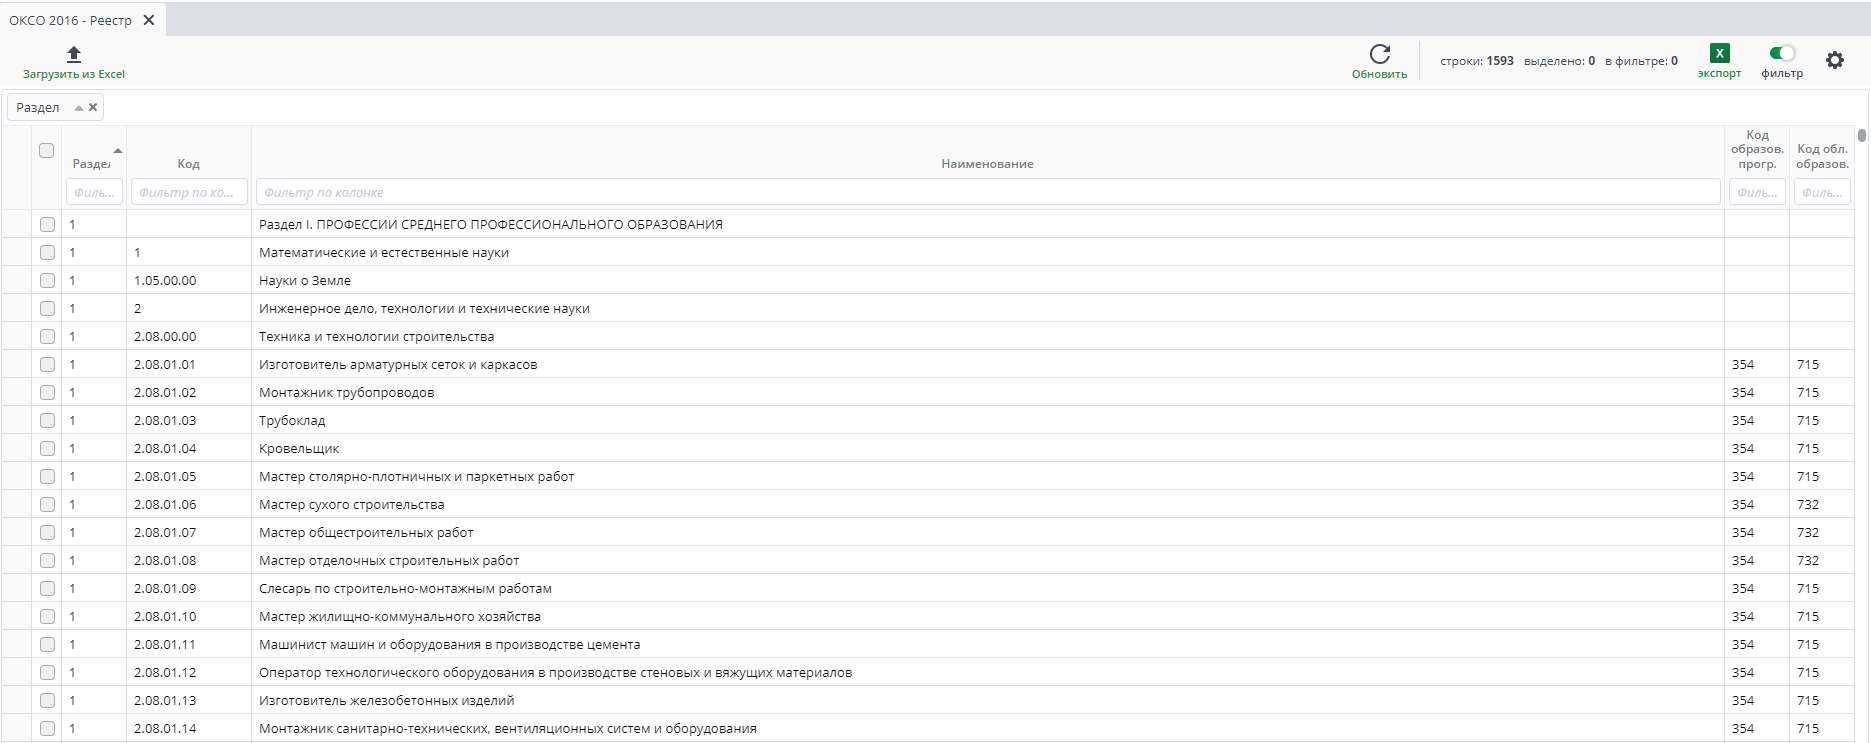Click Монтажник санитарно-технических, вентиляционных систем и оборудования
1871x743 pixels.
(x=507, y=728)
